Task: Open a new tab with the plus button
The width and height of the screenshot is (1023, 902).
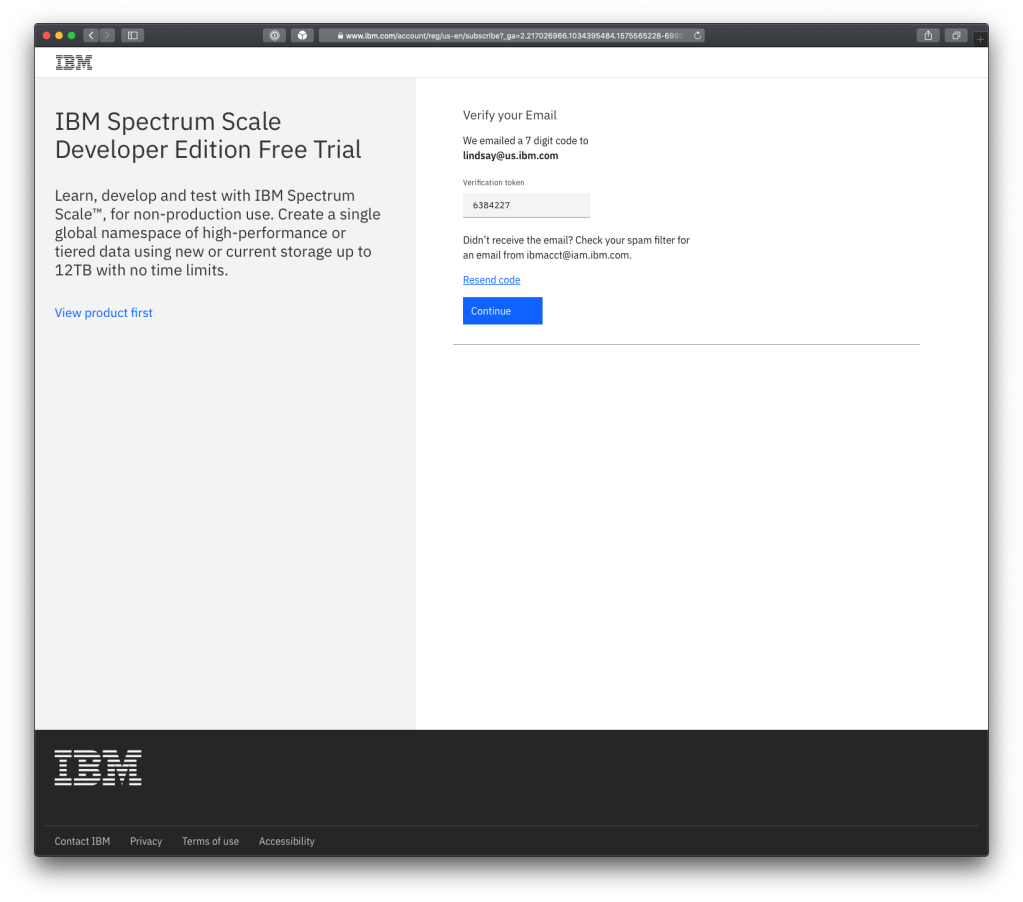Action: [979, 38]
